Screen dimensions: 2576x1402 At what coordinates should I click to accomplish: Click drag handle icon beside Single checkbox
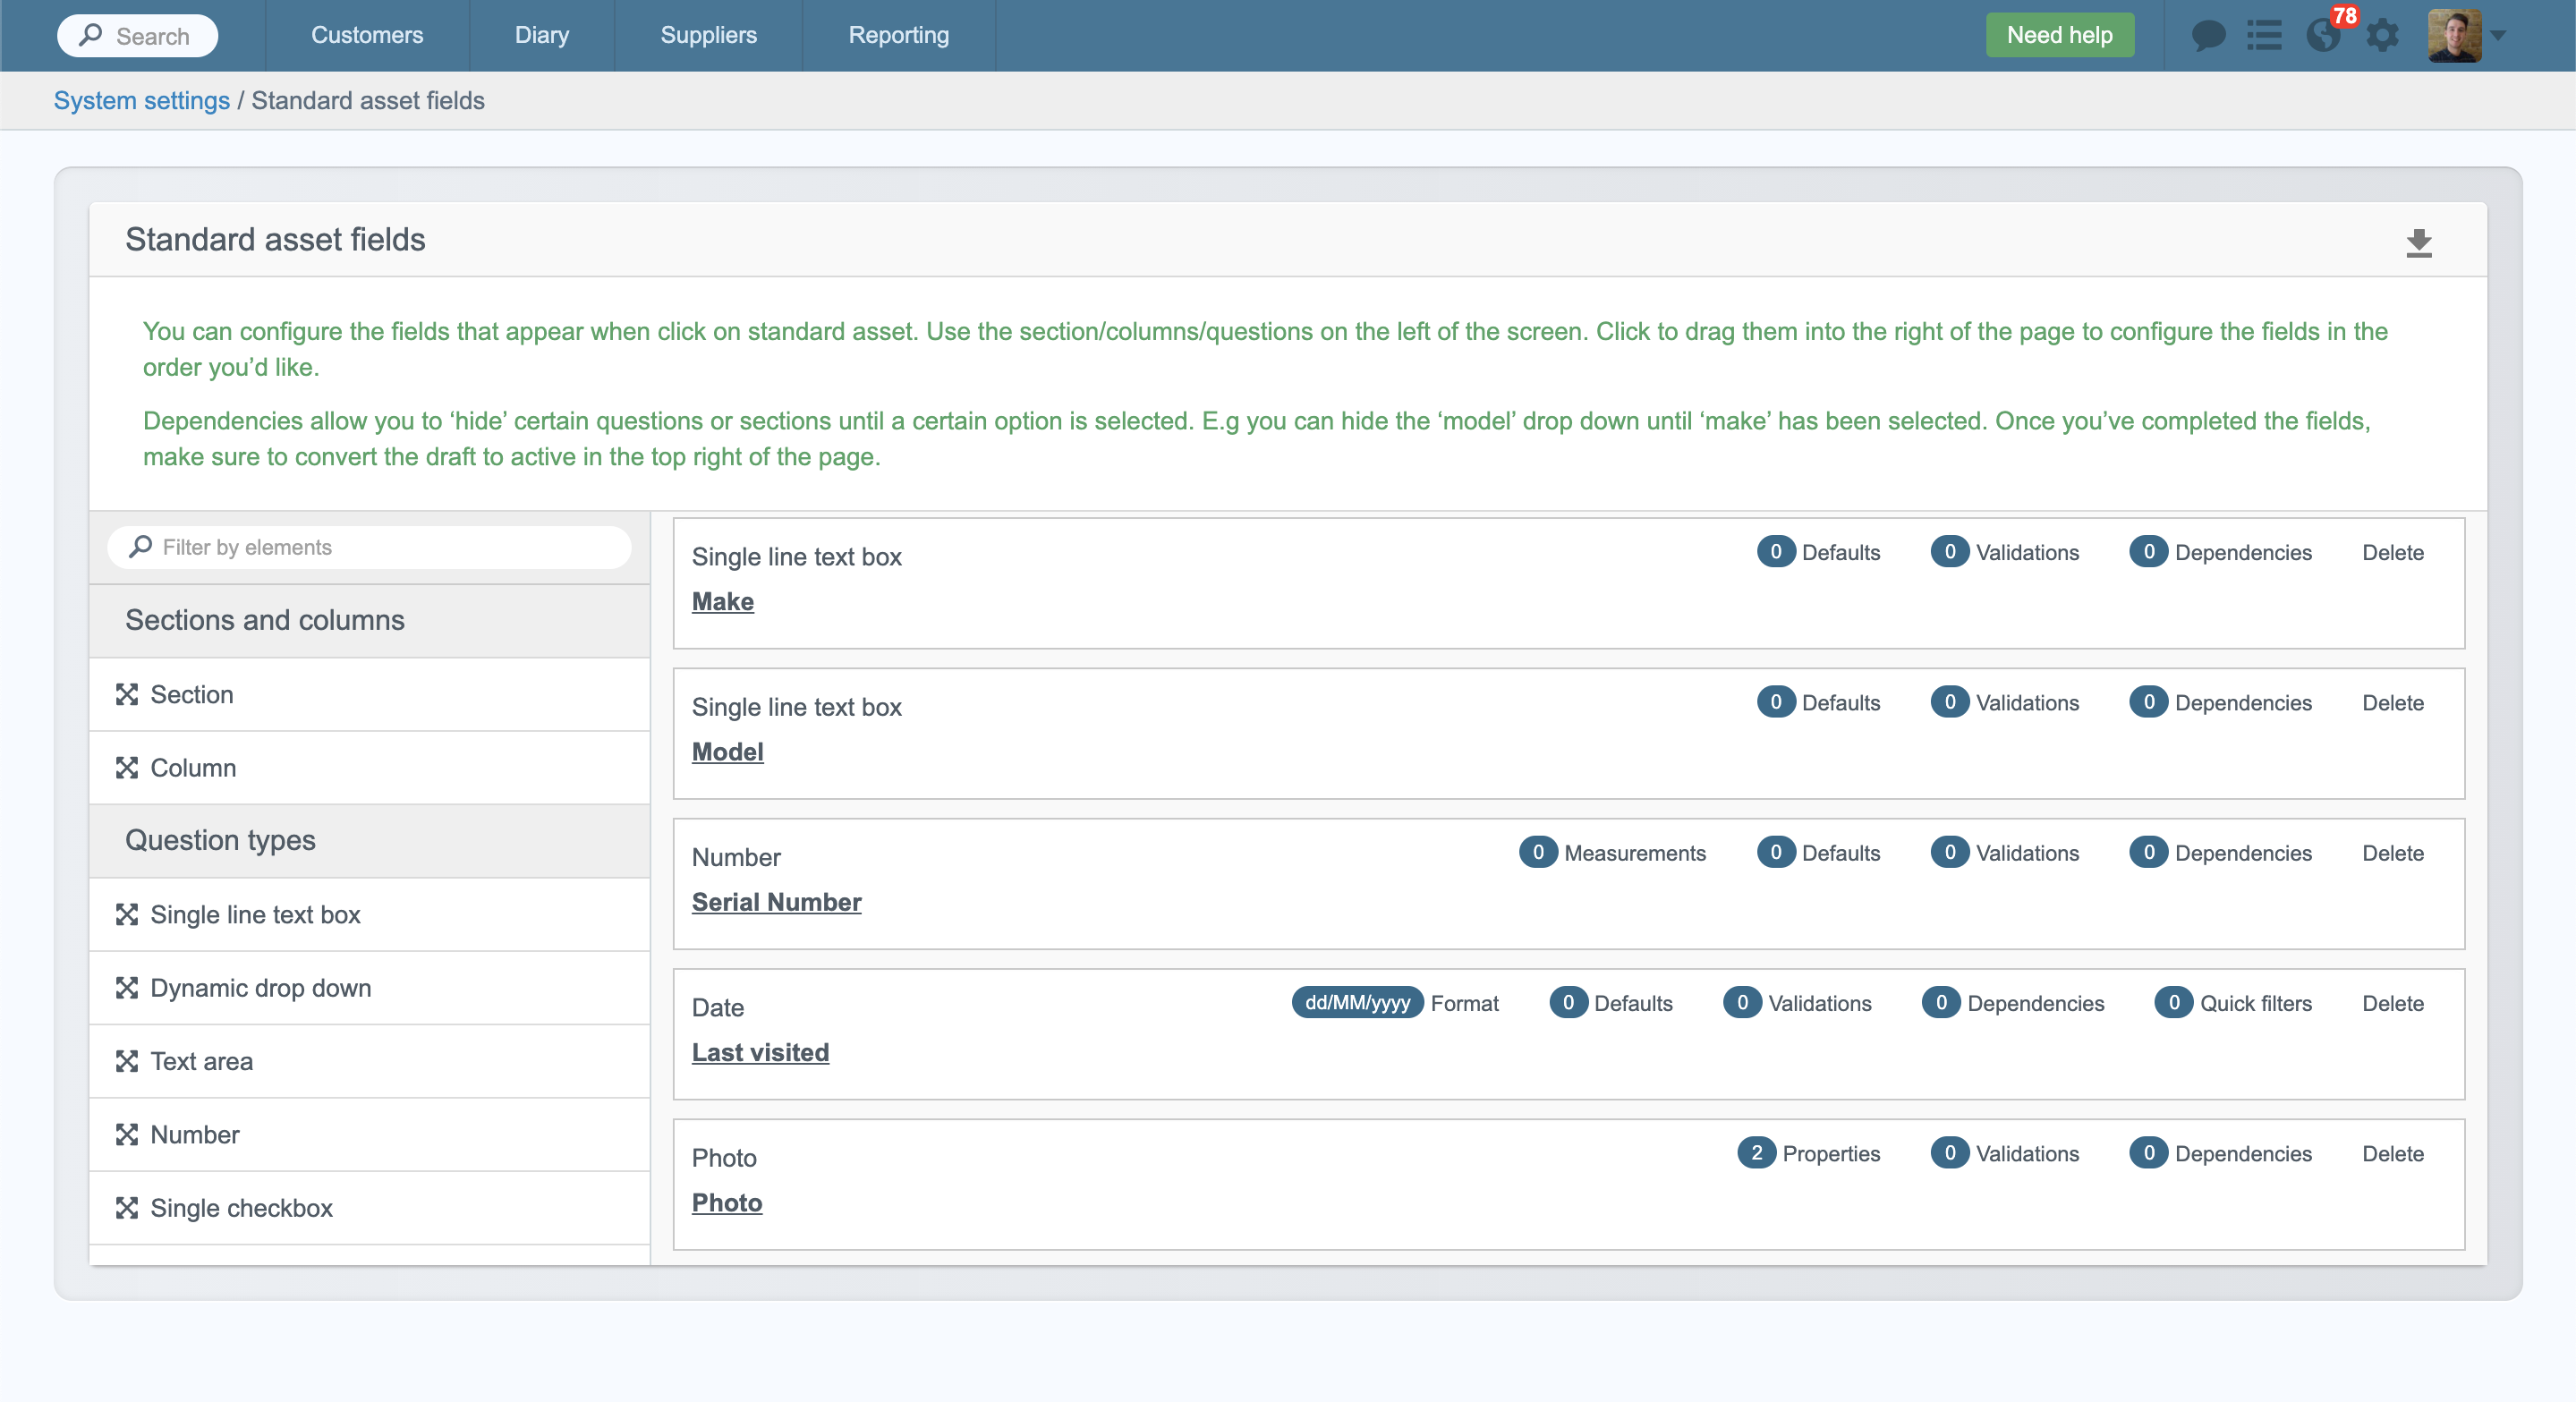pyautogui.click(x=126, y=1208)
